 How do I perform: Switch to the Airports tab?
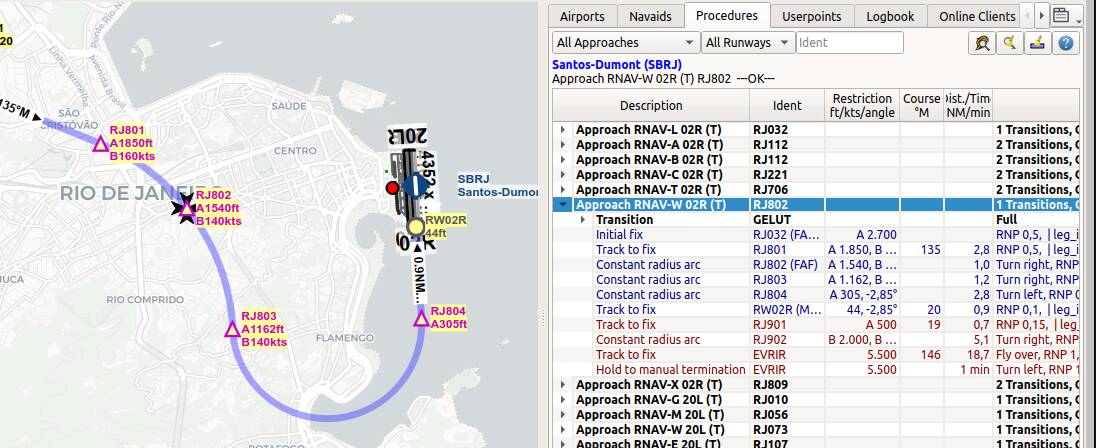582,16
